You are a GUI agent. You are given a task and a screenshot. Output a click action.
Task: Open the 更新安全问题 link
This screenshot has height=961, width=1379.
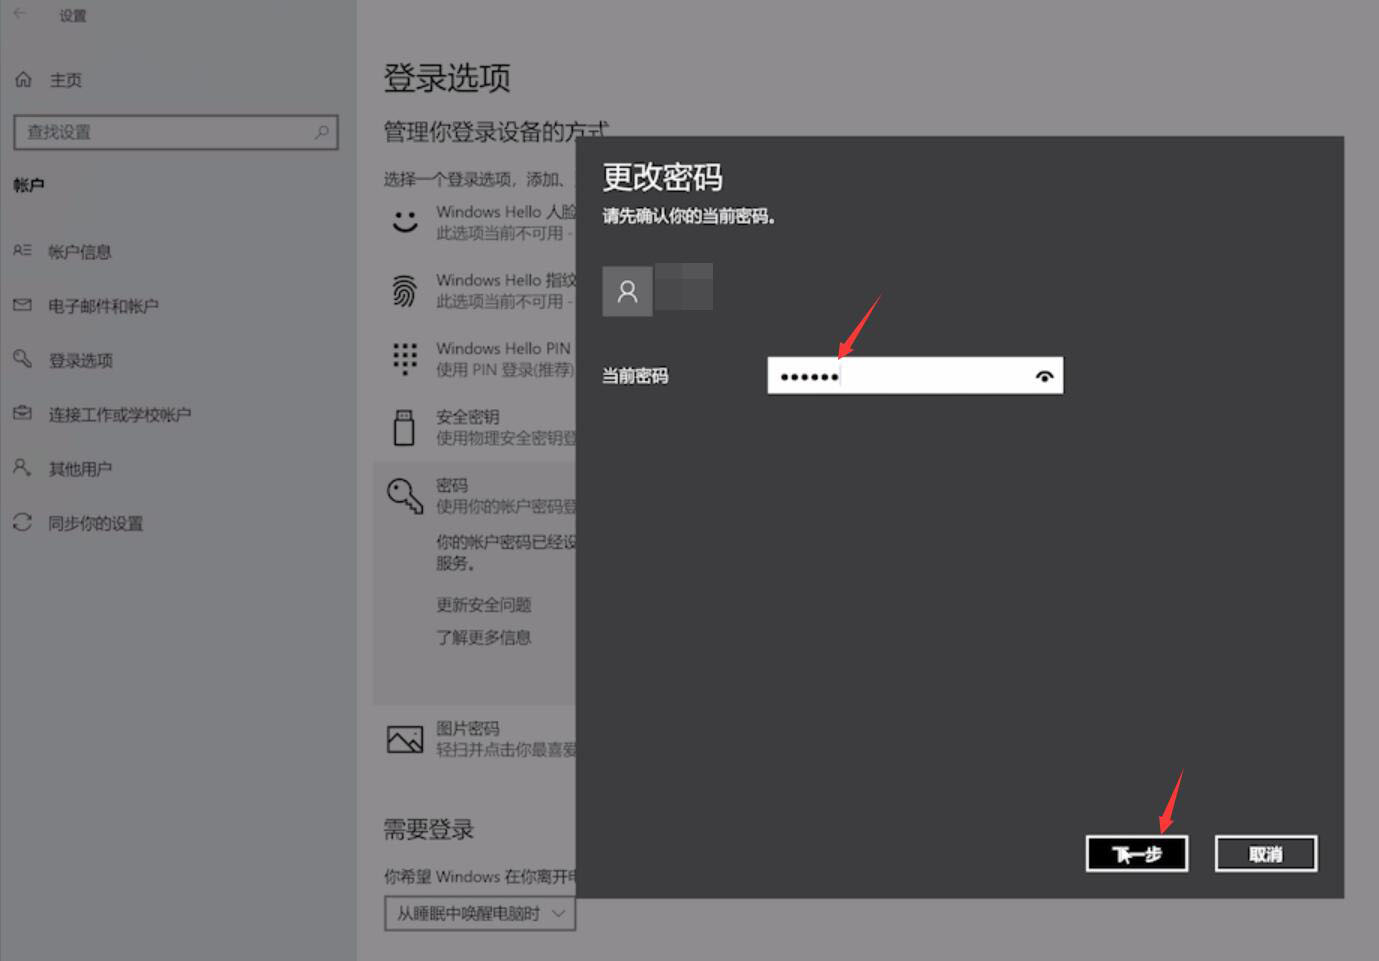(x=483, y=605)
